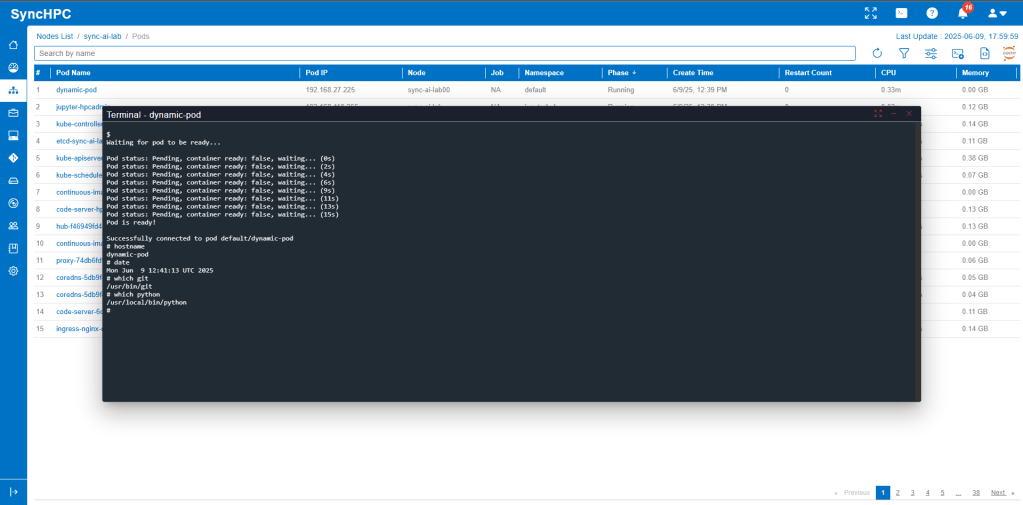Launch Jupyter from the toolbar logo
Screen dimensions: 1023x505
(1009, 53)
